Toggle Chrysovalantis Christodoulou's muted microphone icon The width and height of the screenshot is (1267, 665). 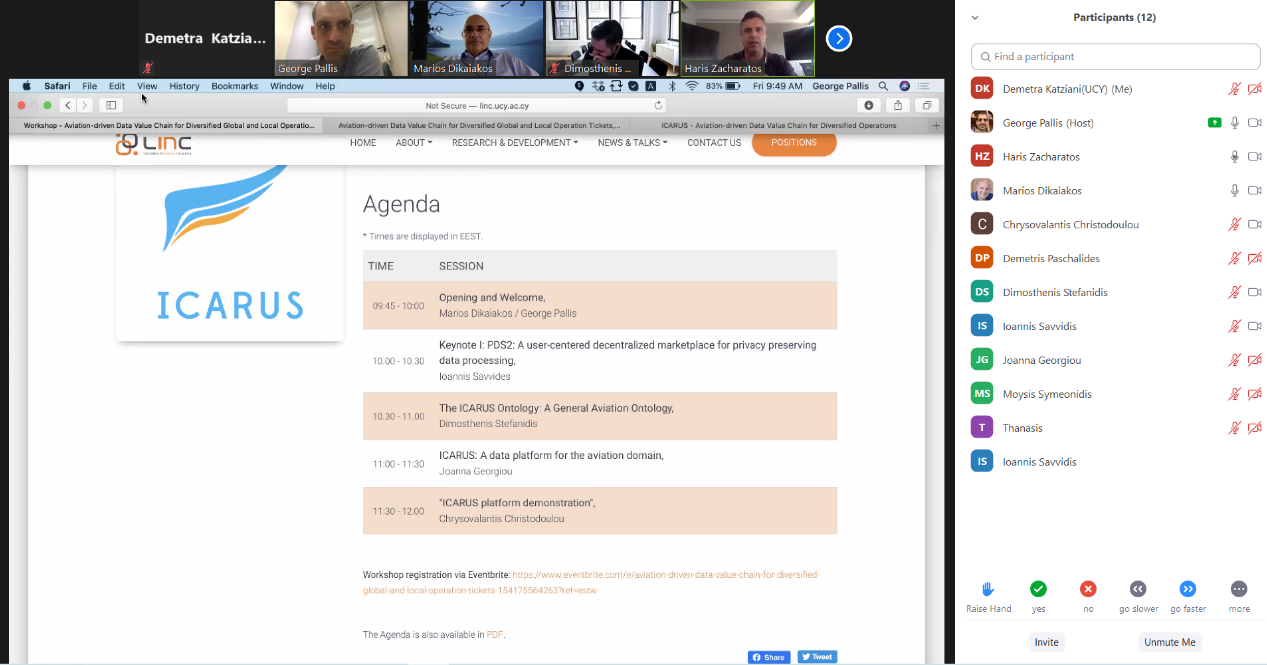tap(1235, 225)
